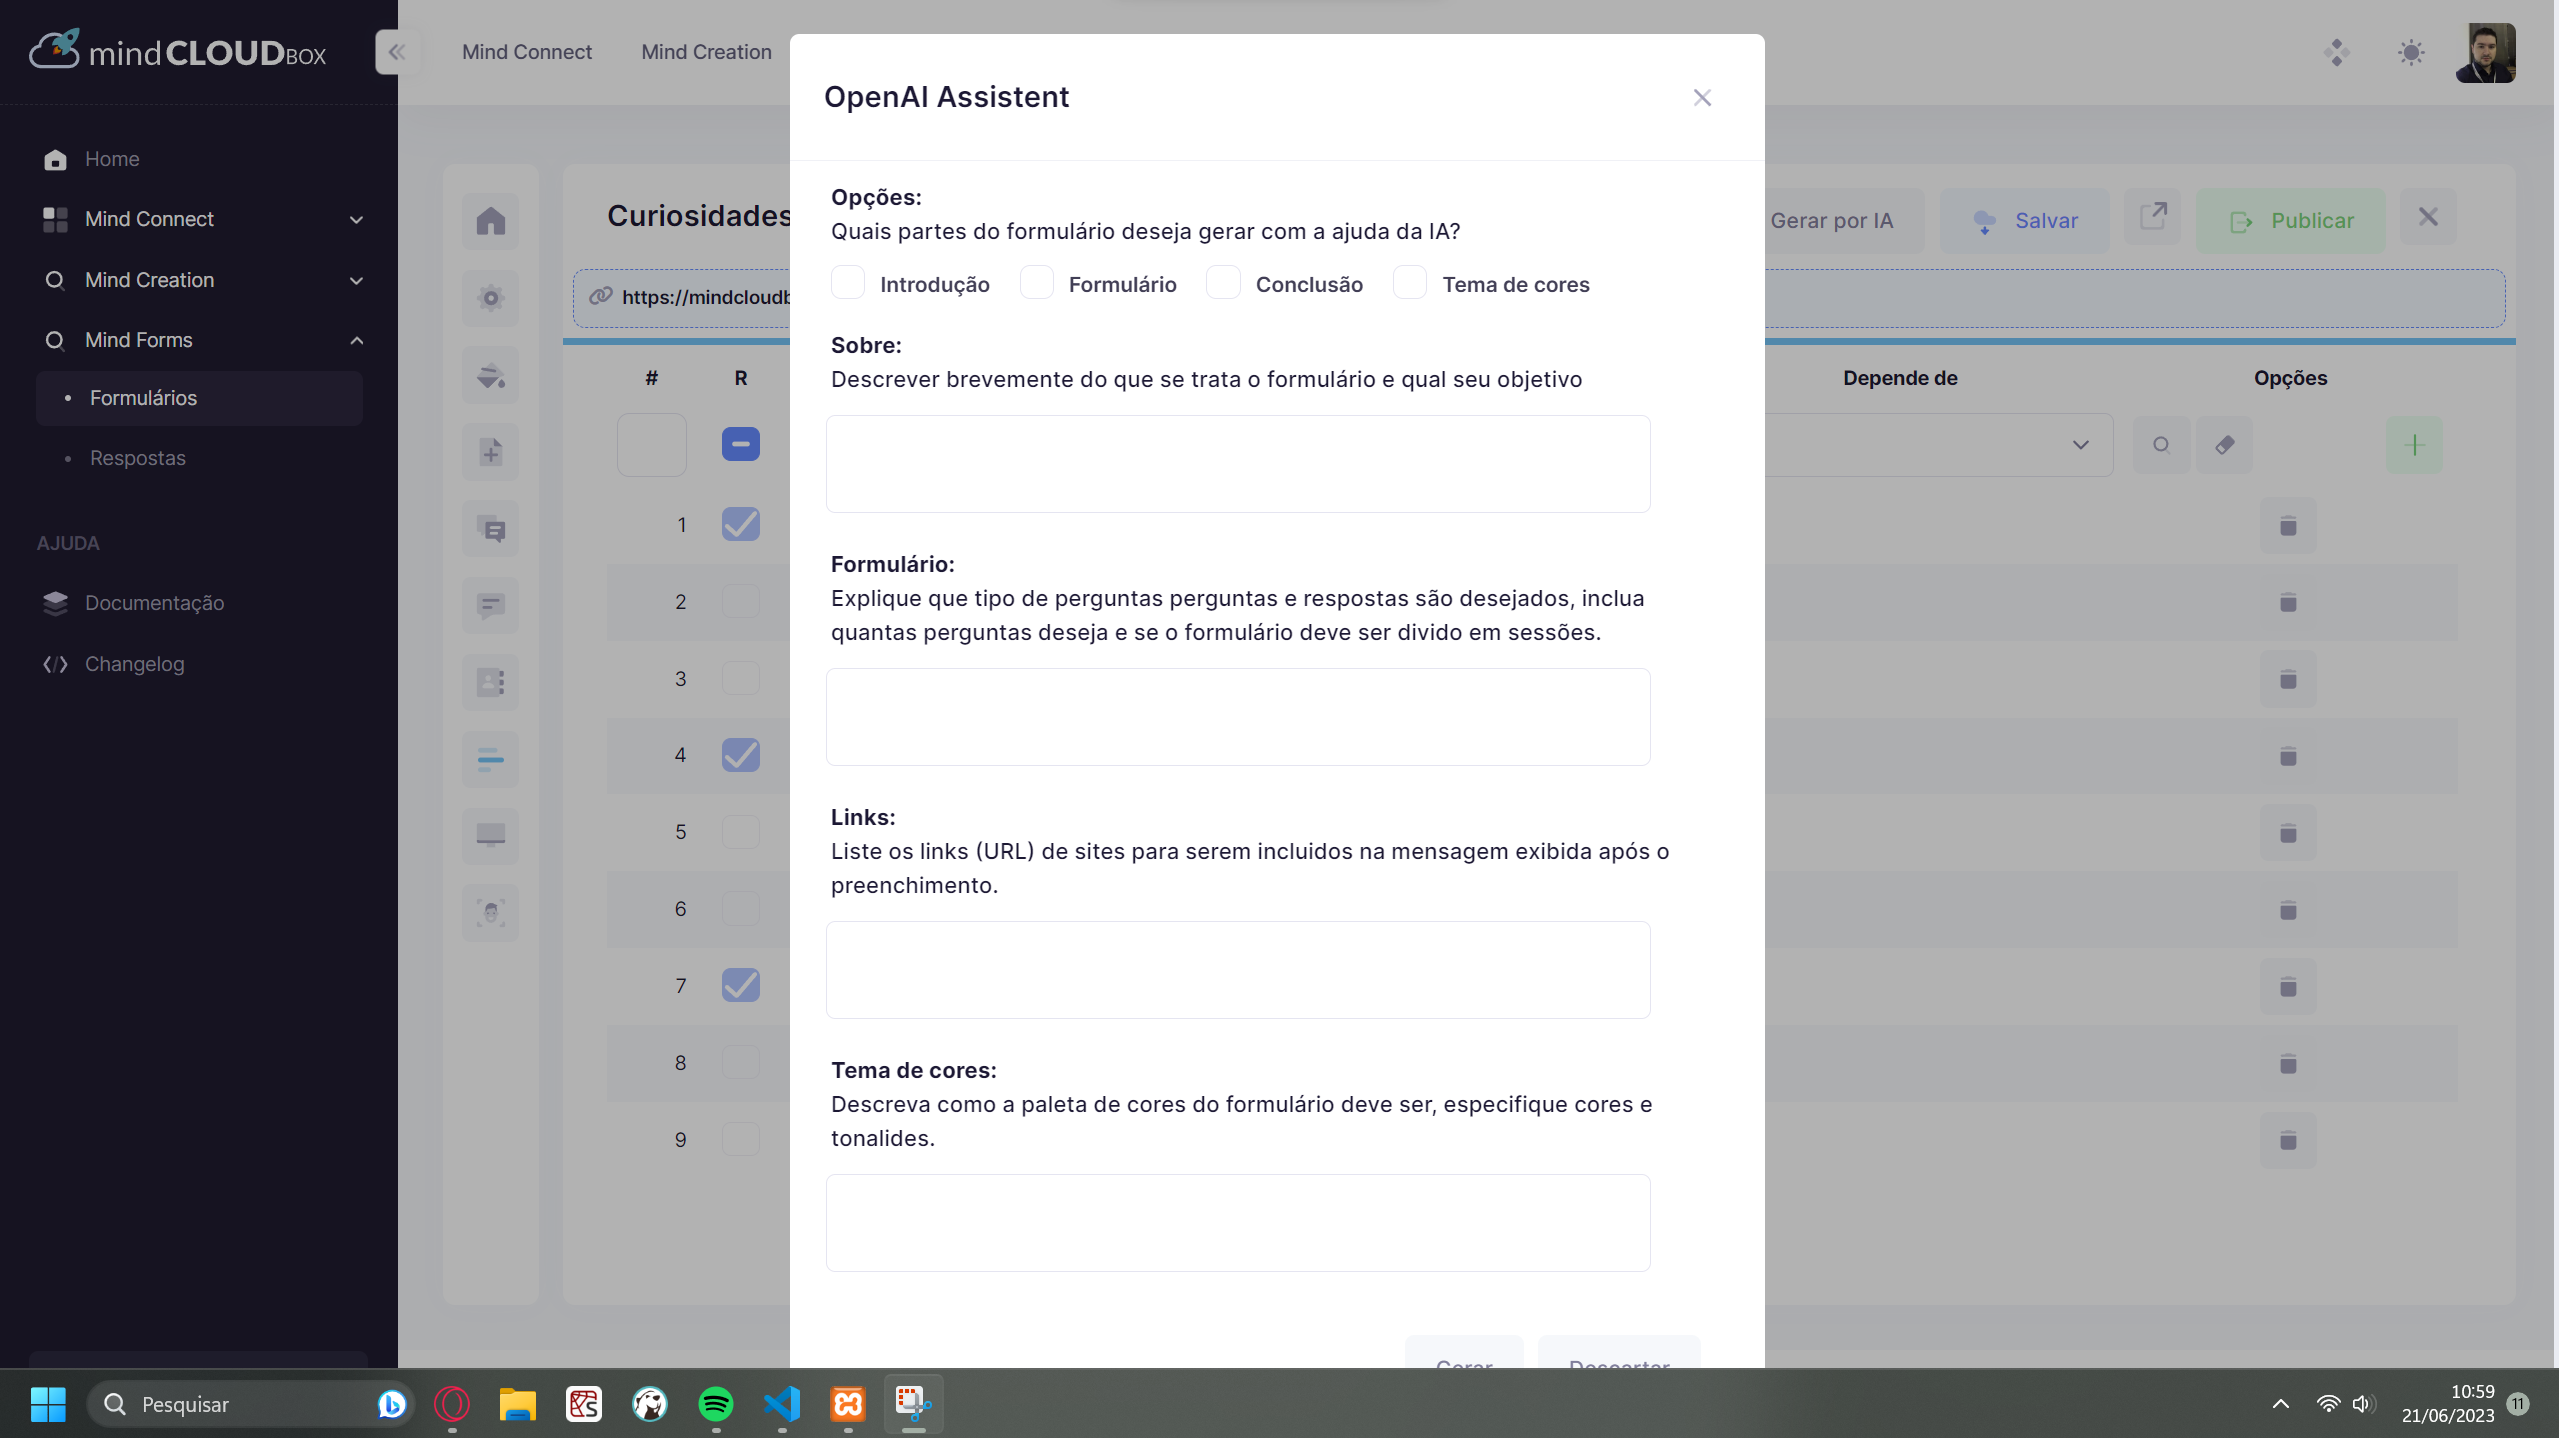This screenshot has width=2559, height=1438.
Task: Click the eraser icon in the options row
Action: pos(2224,445)
